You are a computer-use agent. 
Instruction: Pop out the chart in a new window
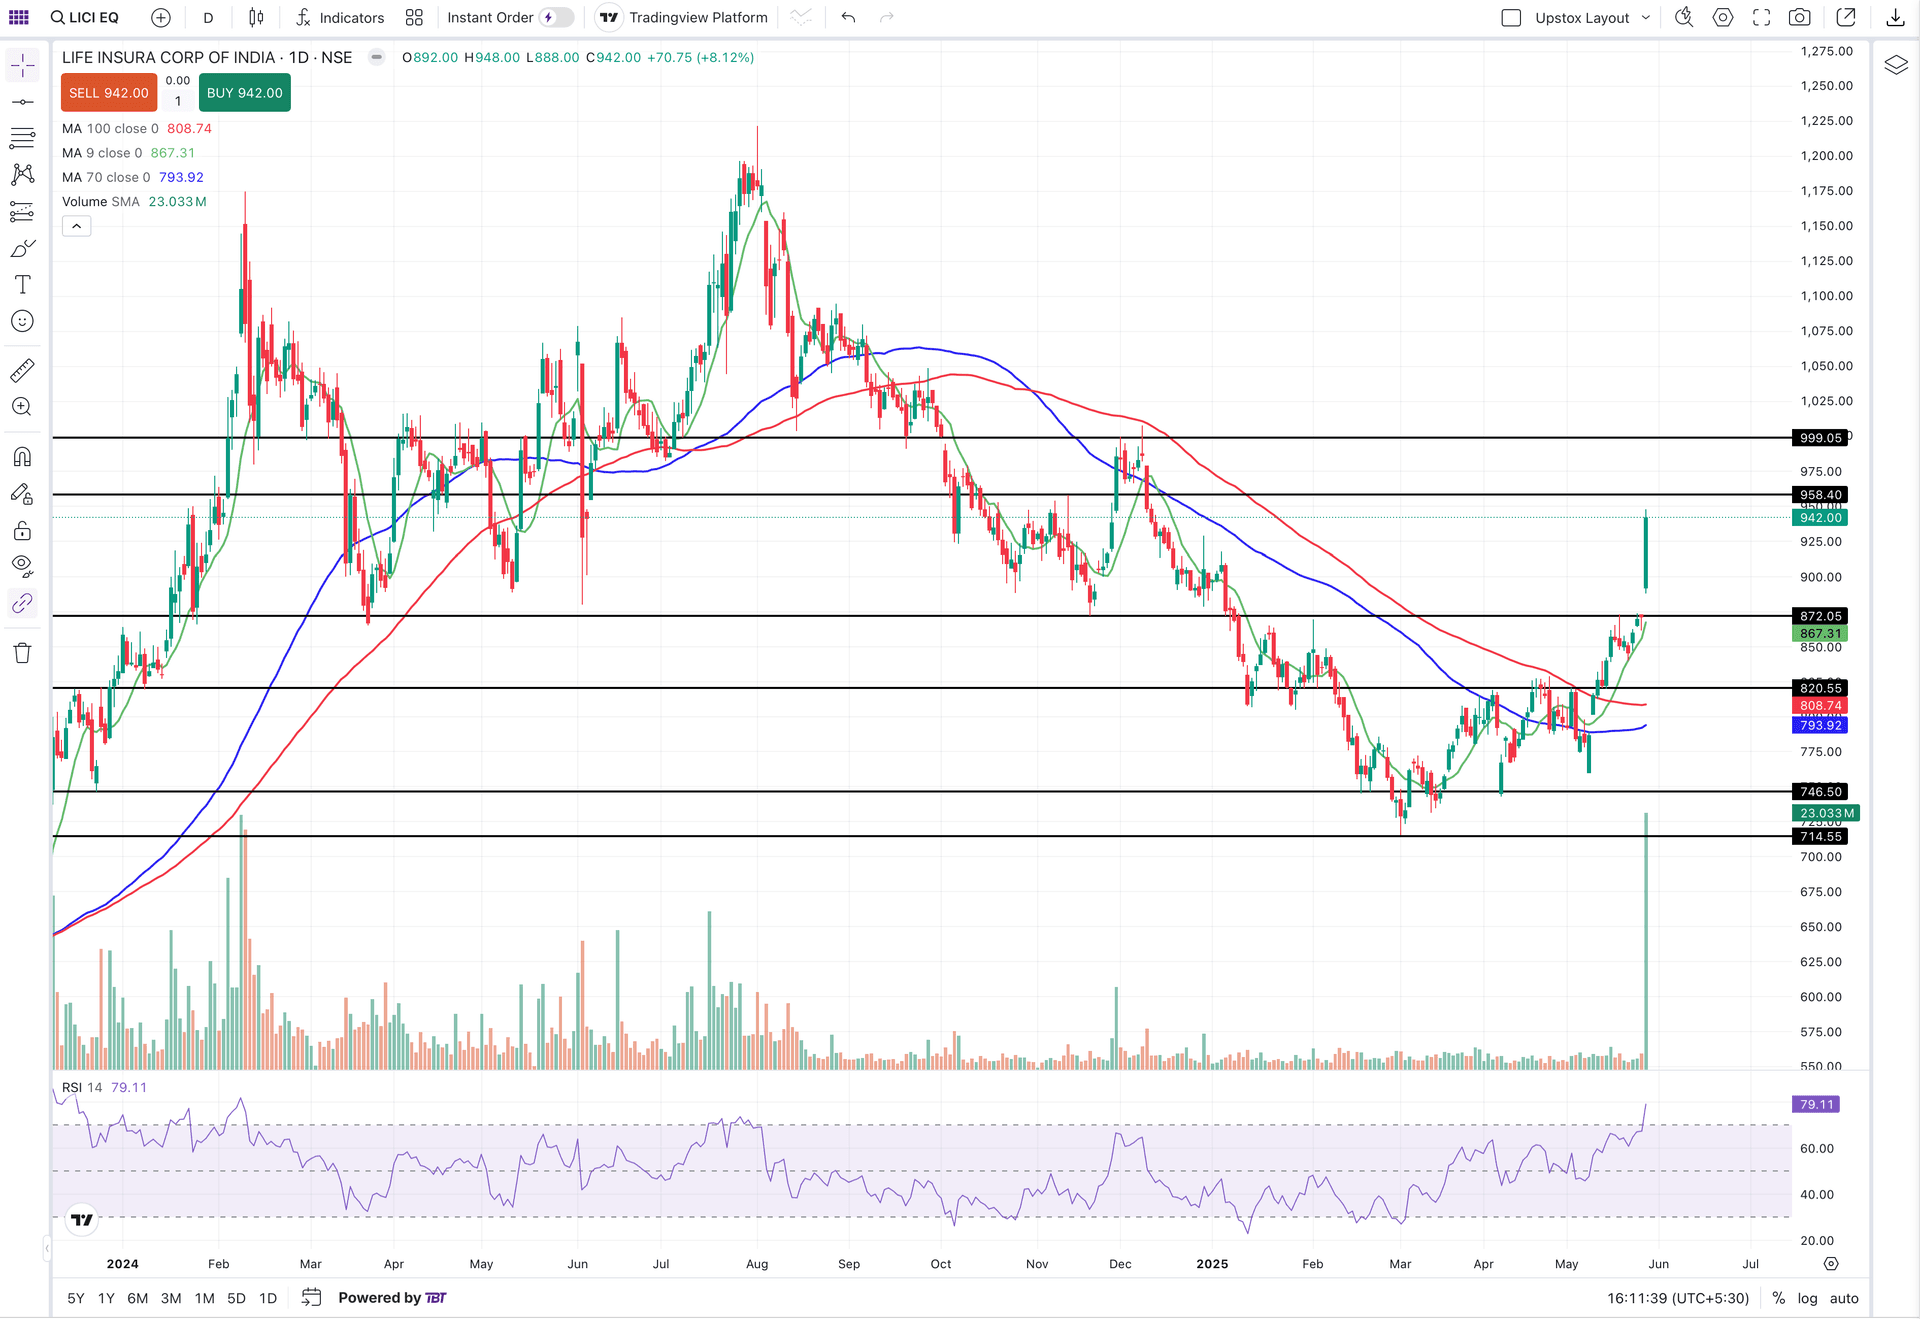(1847, 17)
